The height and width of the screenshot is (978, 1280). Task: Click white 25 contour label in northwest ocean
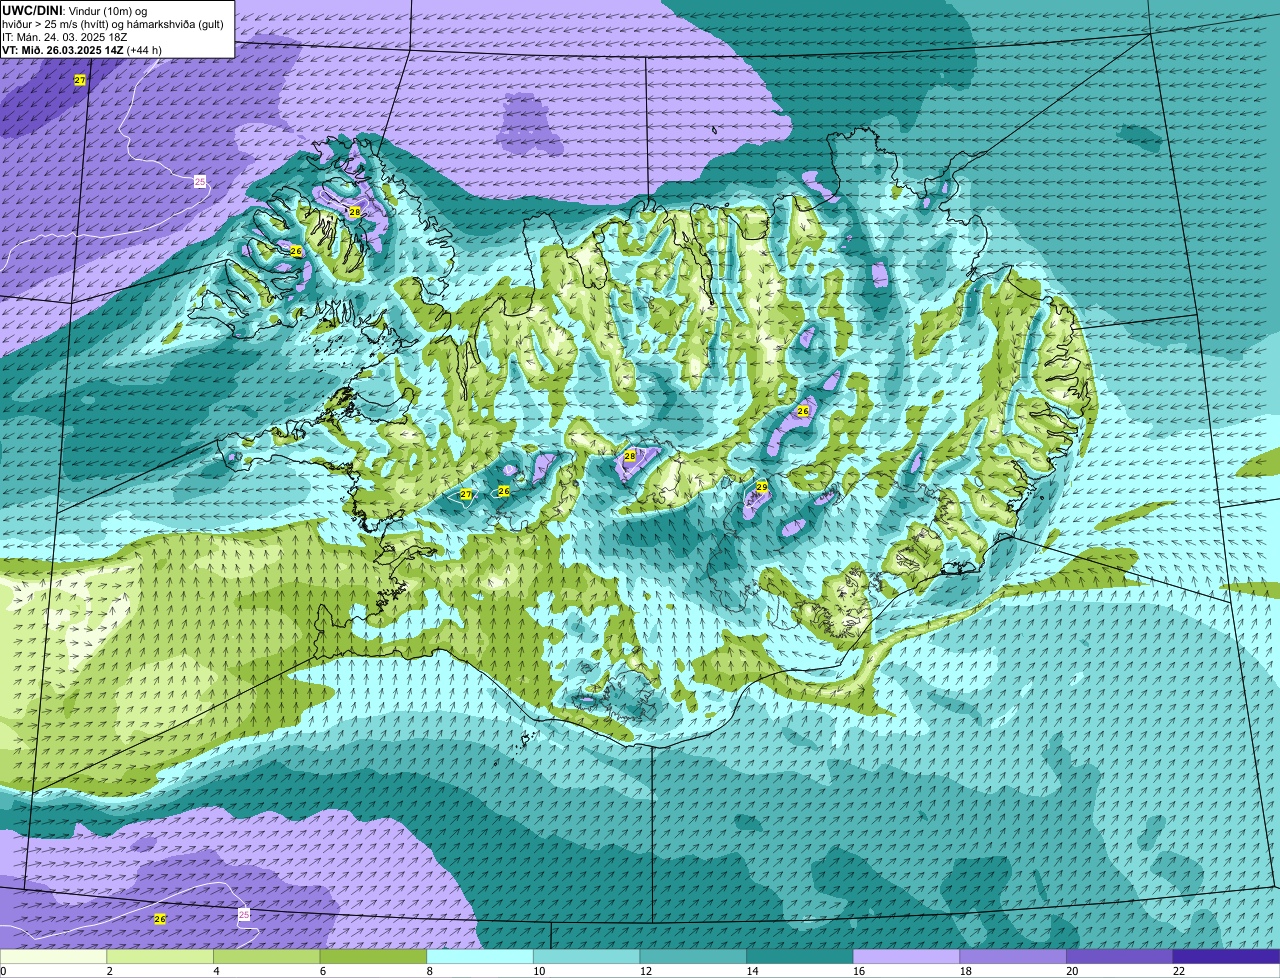coord(200,181)
